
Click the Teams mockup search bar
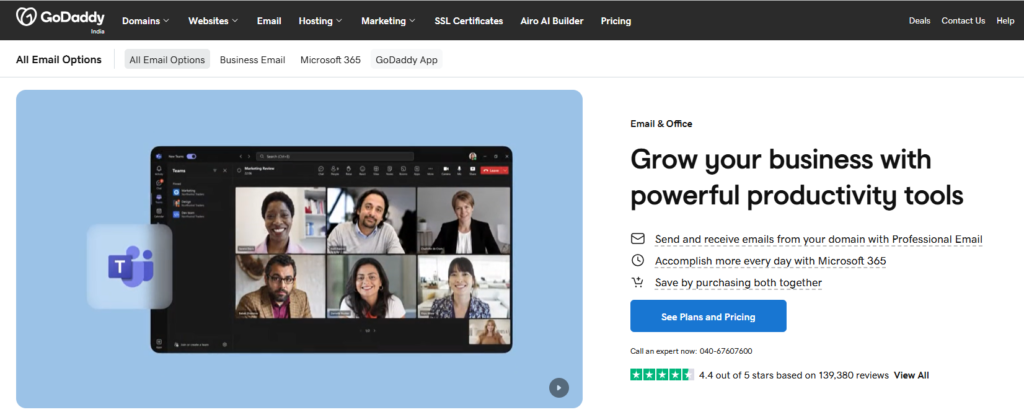[335, 157]
